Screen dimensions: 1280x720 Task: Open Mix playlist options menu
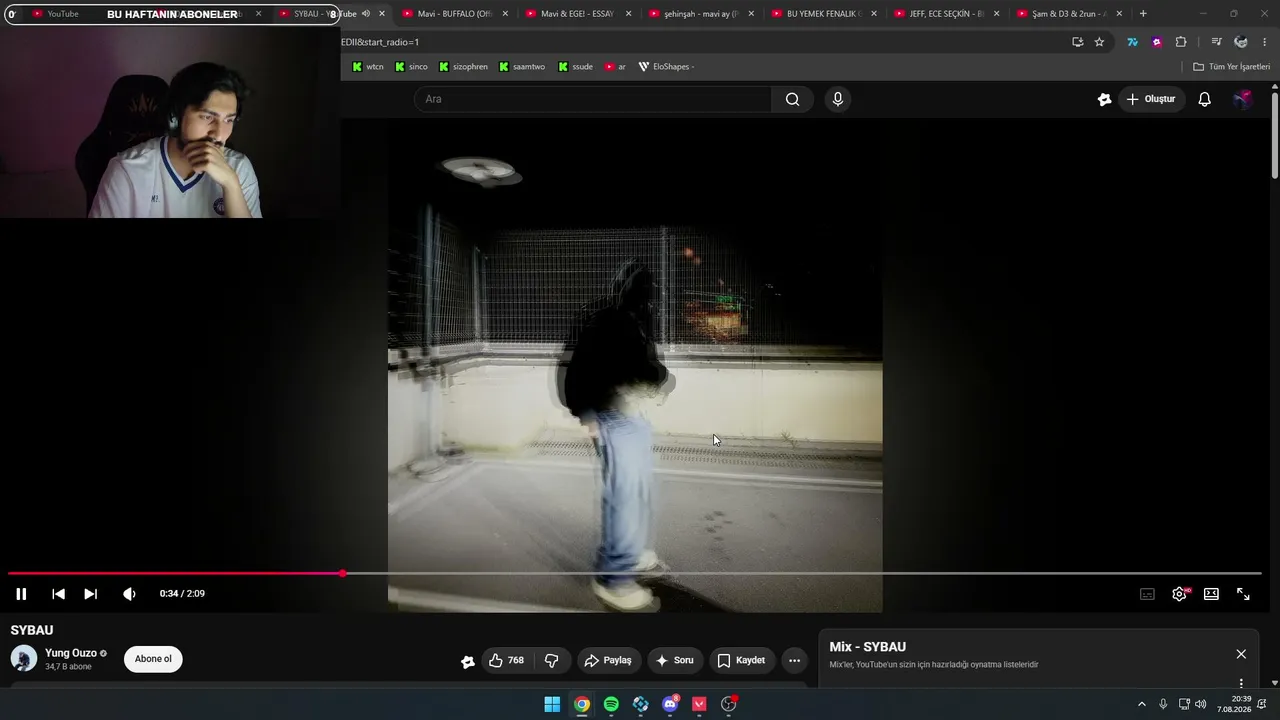tap(1241, 683)
